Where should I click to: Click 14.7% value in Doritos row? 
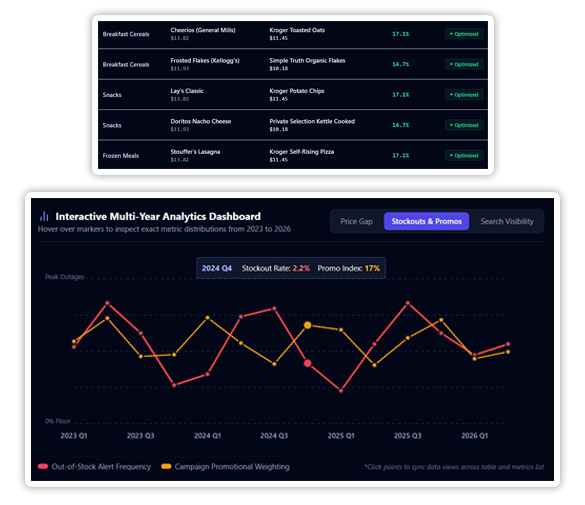coord(401,125)
